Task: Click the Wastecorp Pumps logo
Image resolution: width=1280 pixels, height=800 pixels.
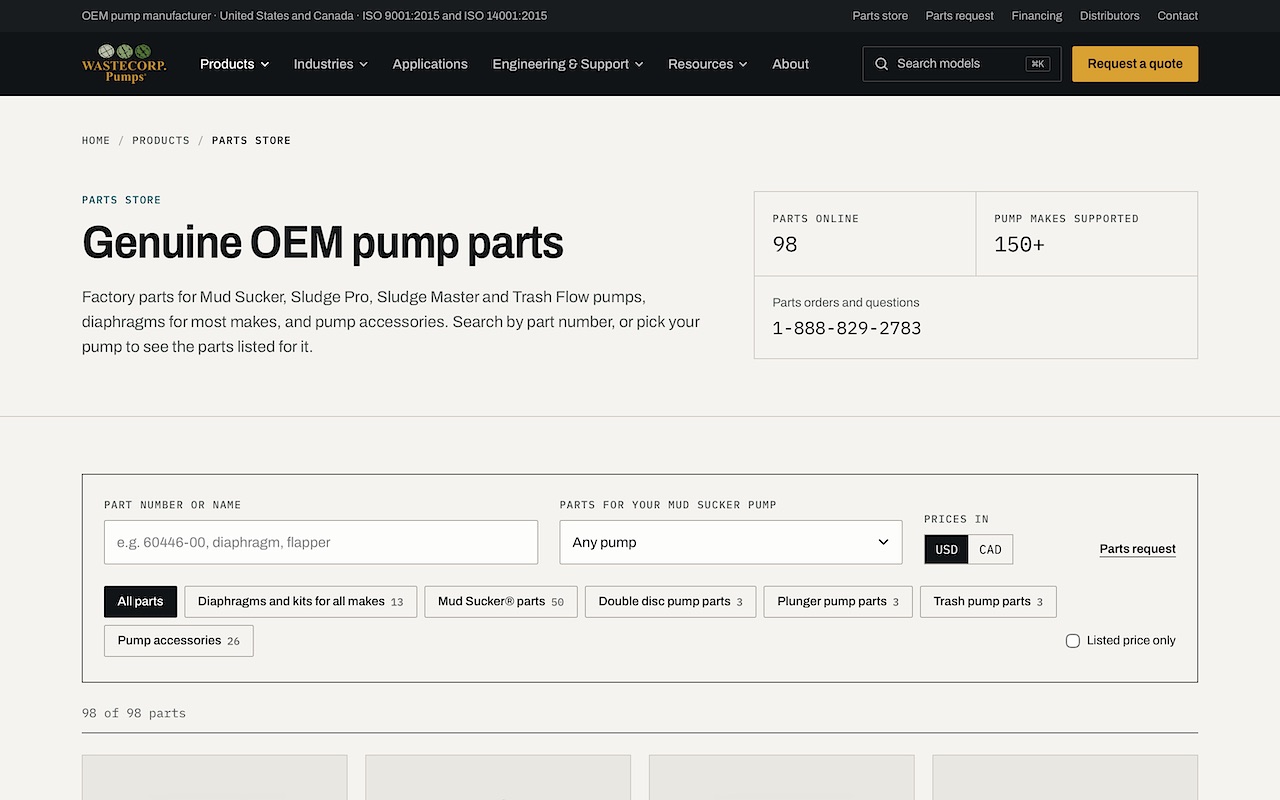Action: [124, 64]
